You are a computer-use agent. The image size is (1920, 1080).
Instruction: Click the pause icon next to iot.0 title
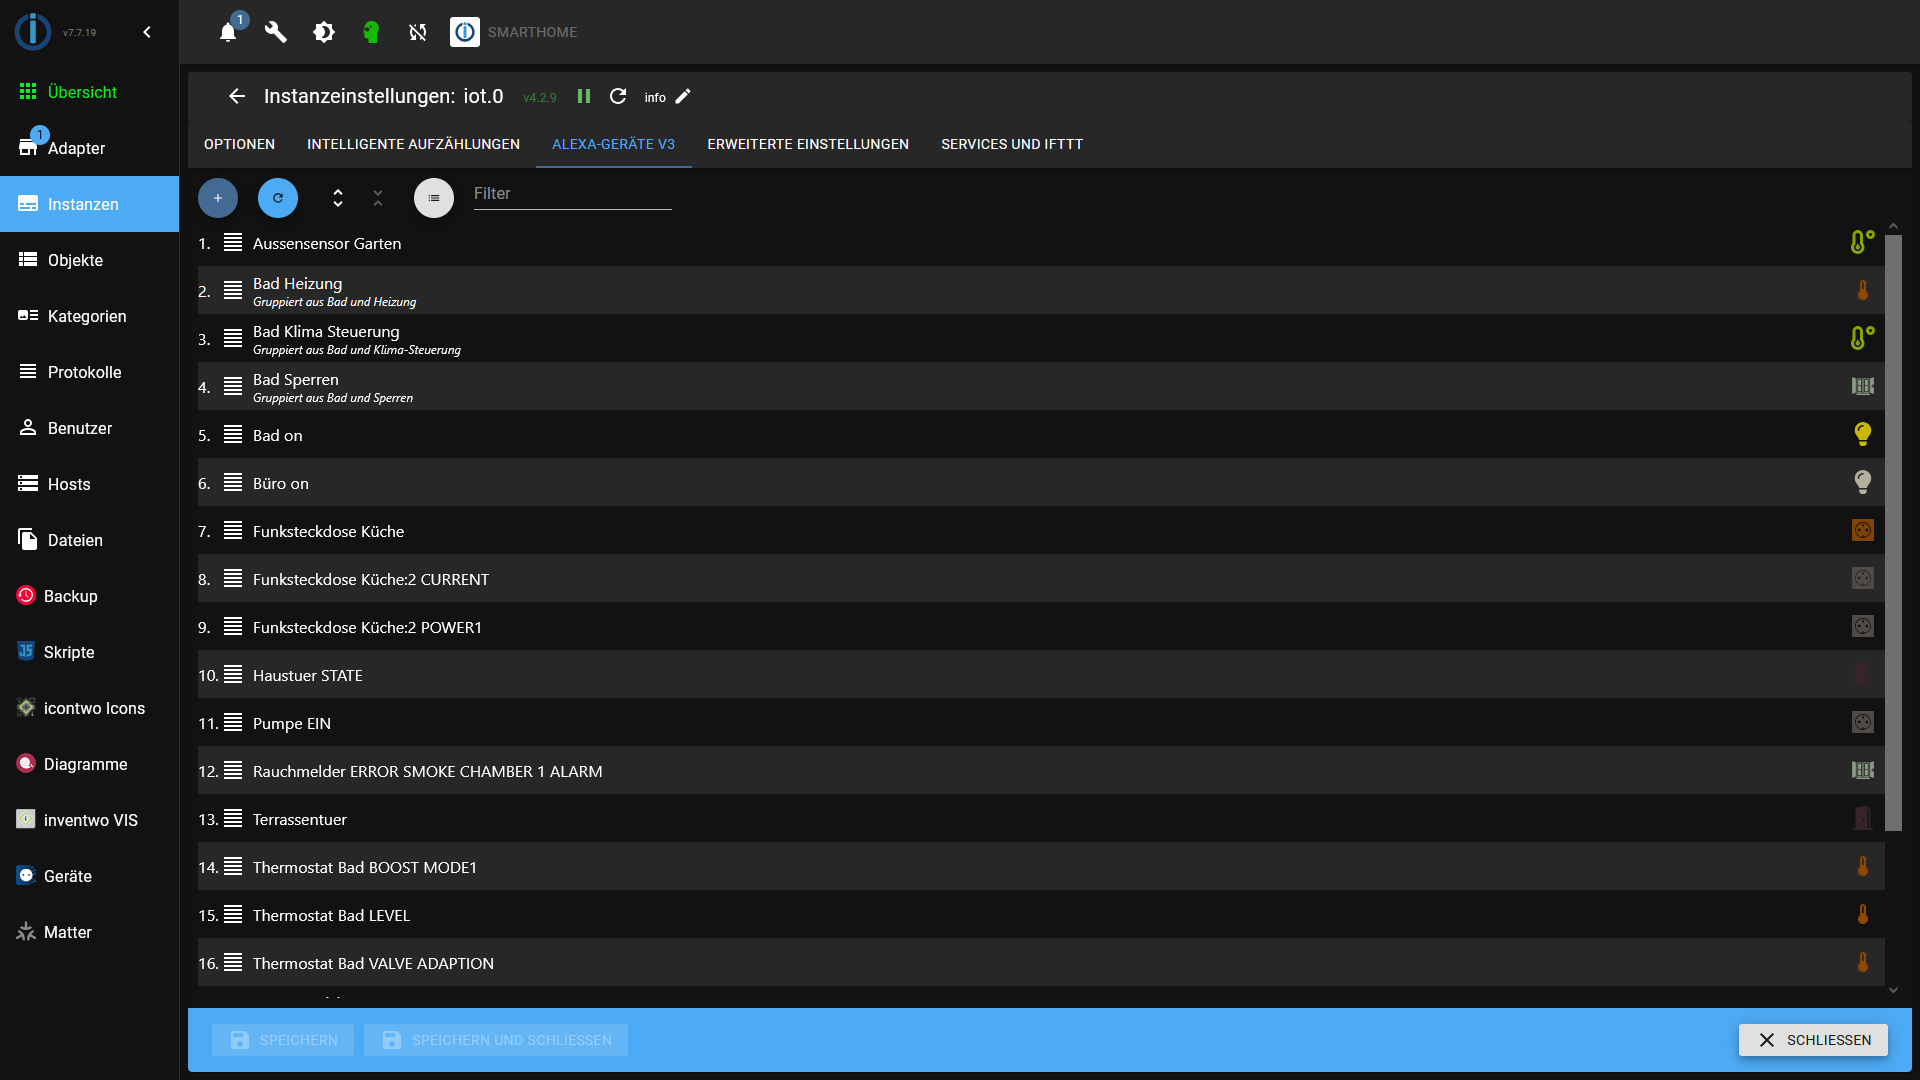point(584,96)
